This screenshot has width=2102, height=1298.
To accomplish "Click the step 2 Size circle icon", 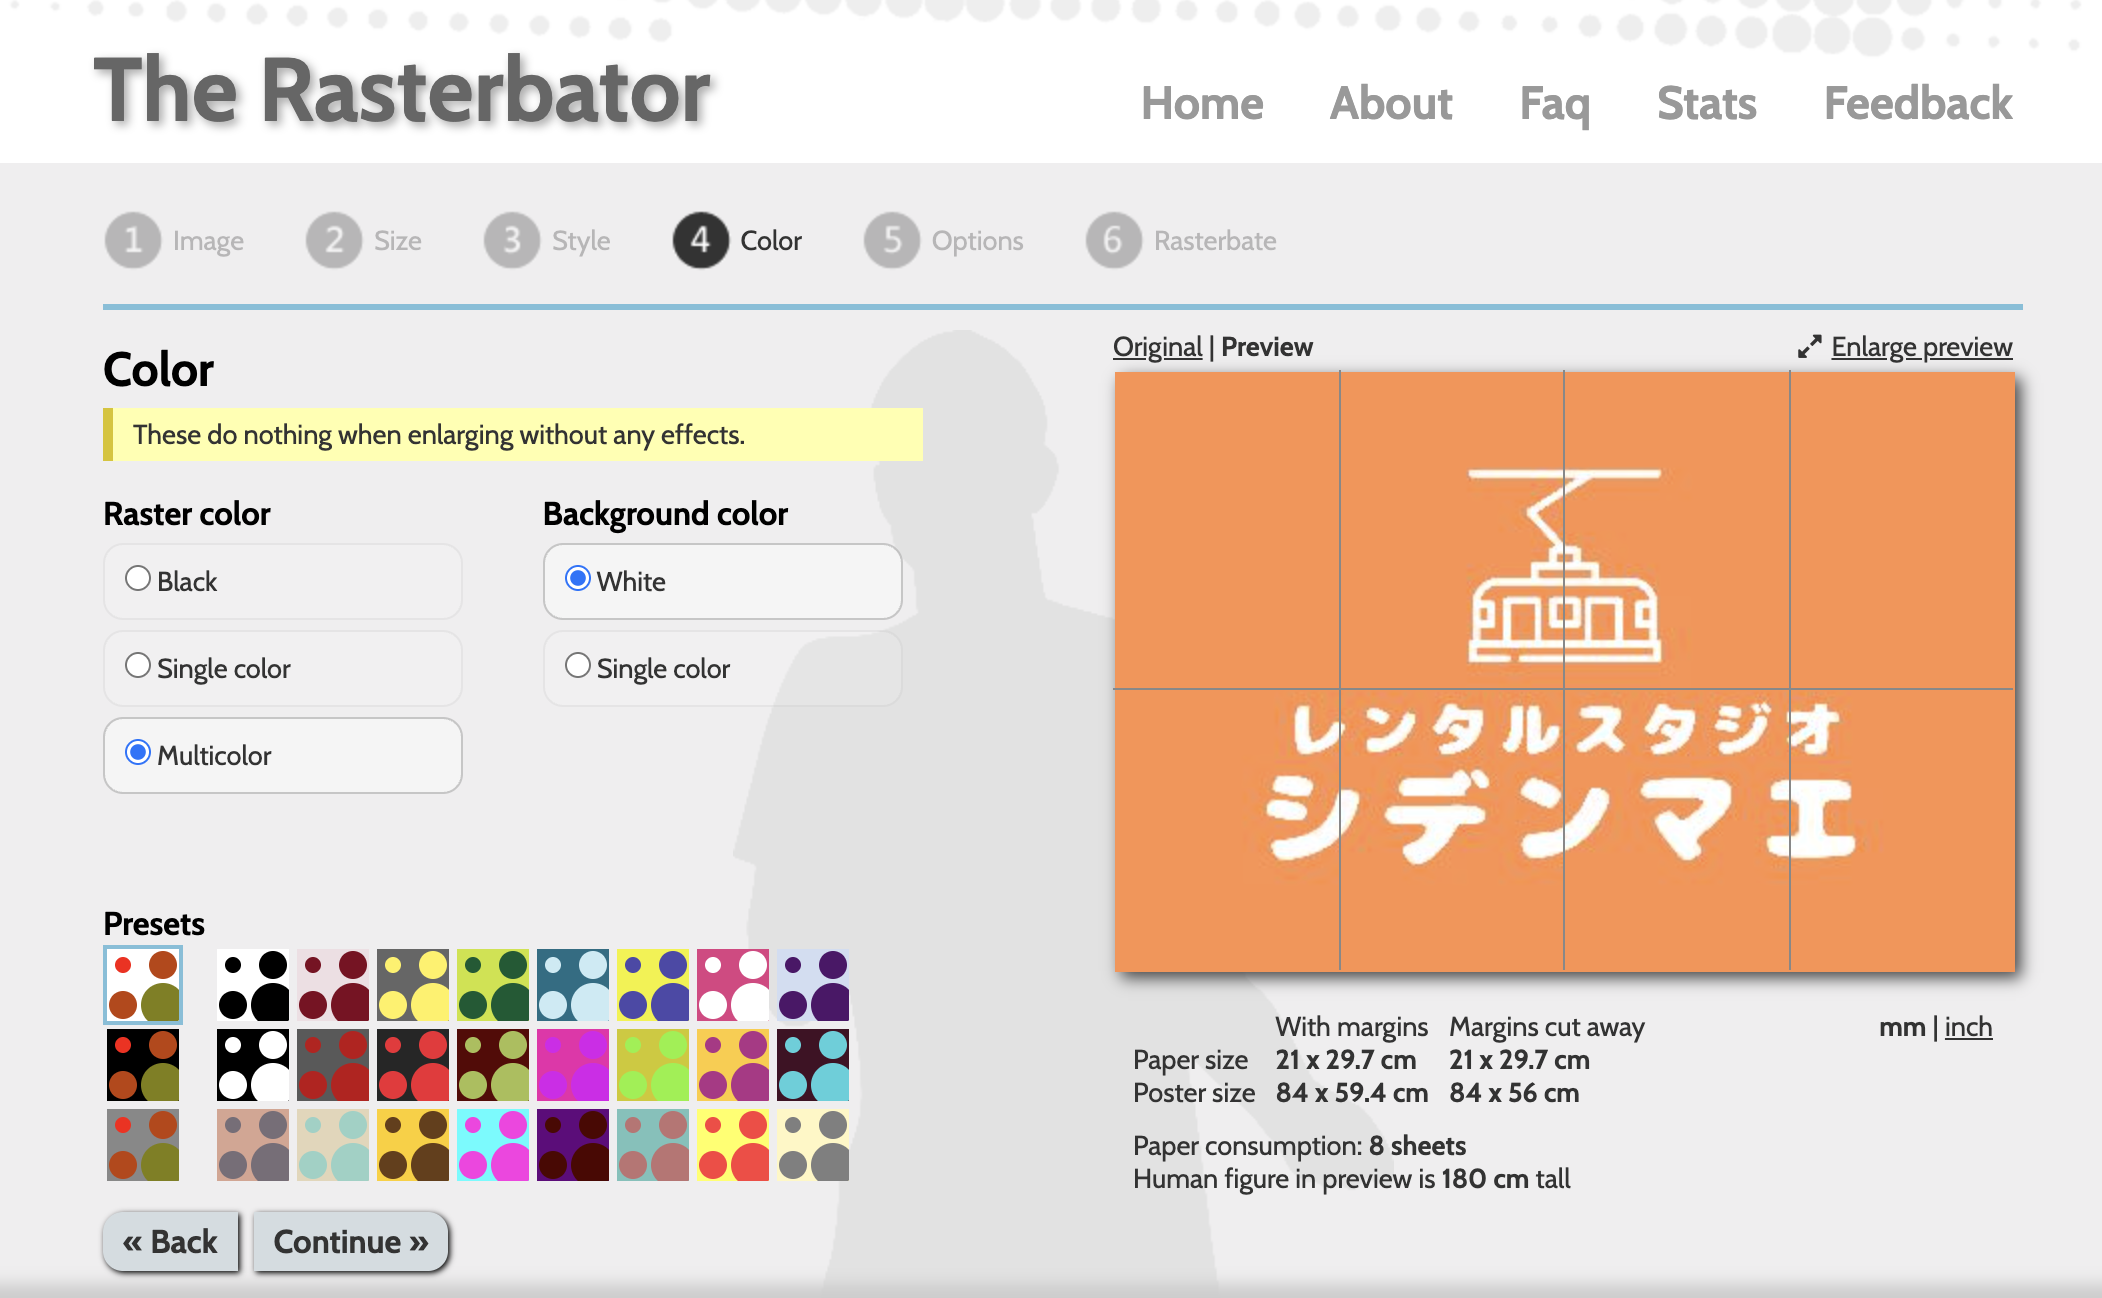I will [334, 240].
